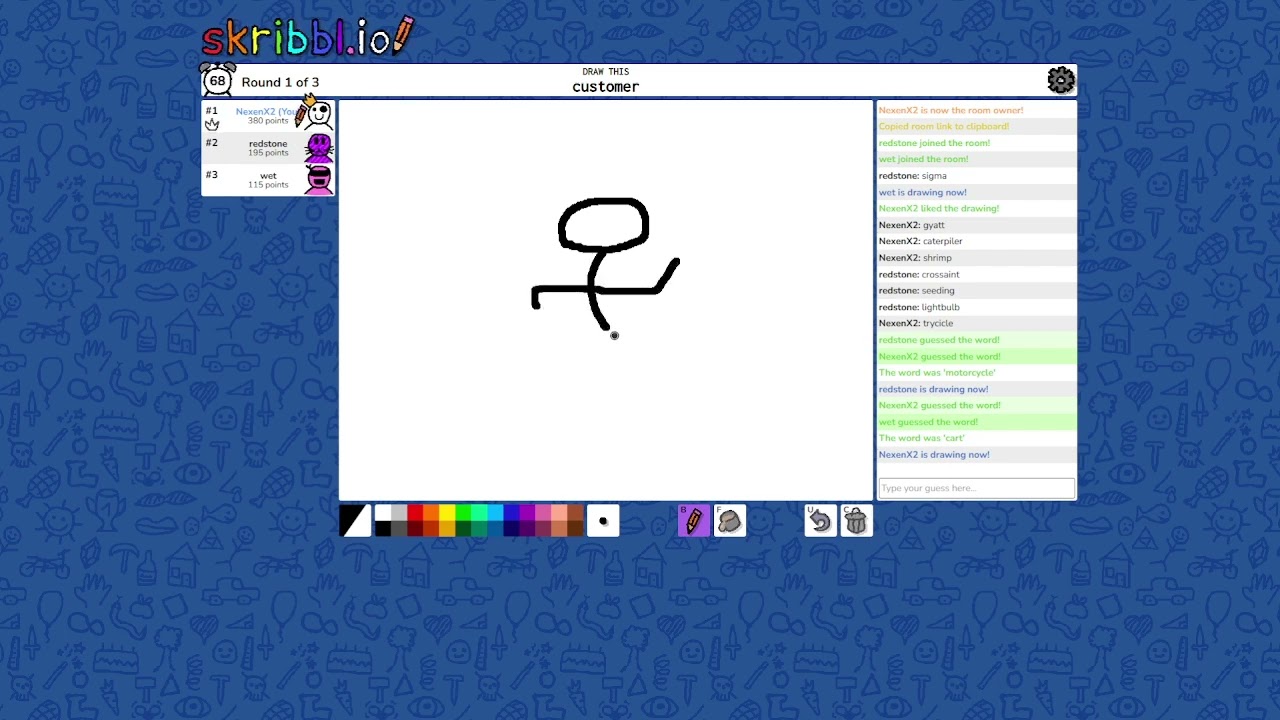Click 'Copied room link to clipboard!' message
This screenshot has height=720, width=1280.
point(944,127)
